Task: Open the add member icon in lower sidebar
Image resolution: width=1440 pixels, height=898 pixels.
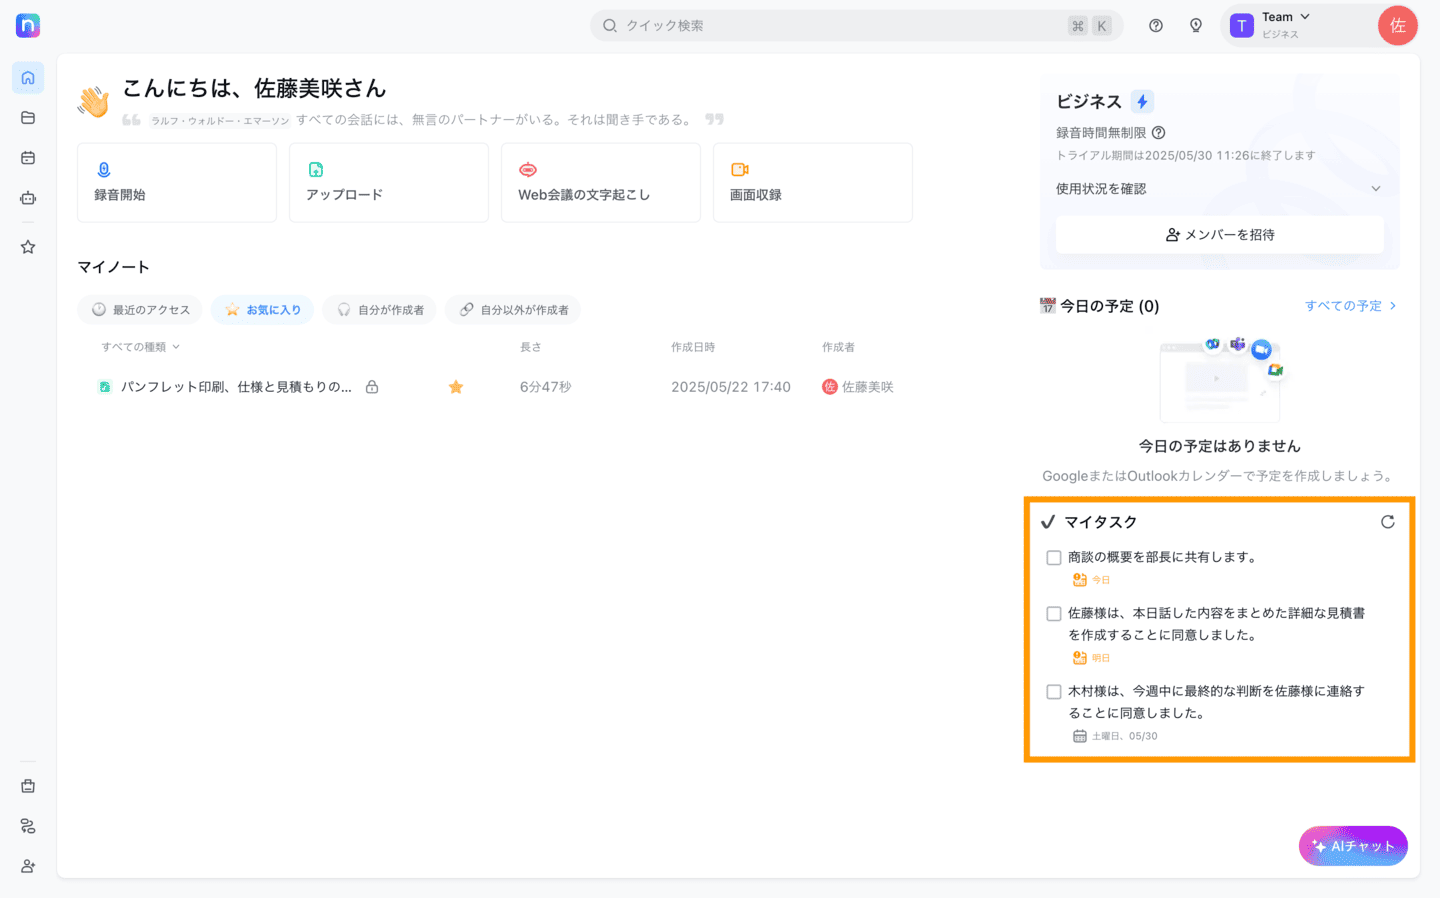Action: [28, 866]
